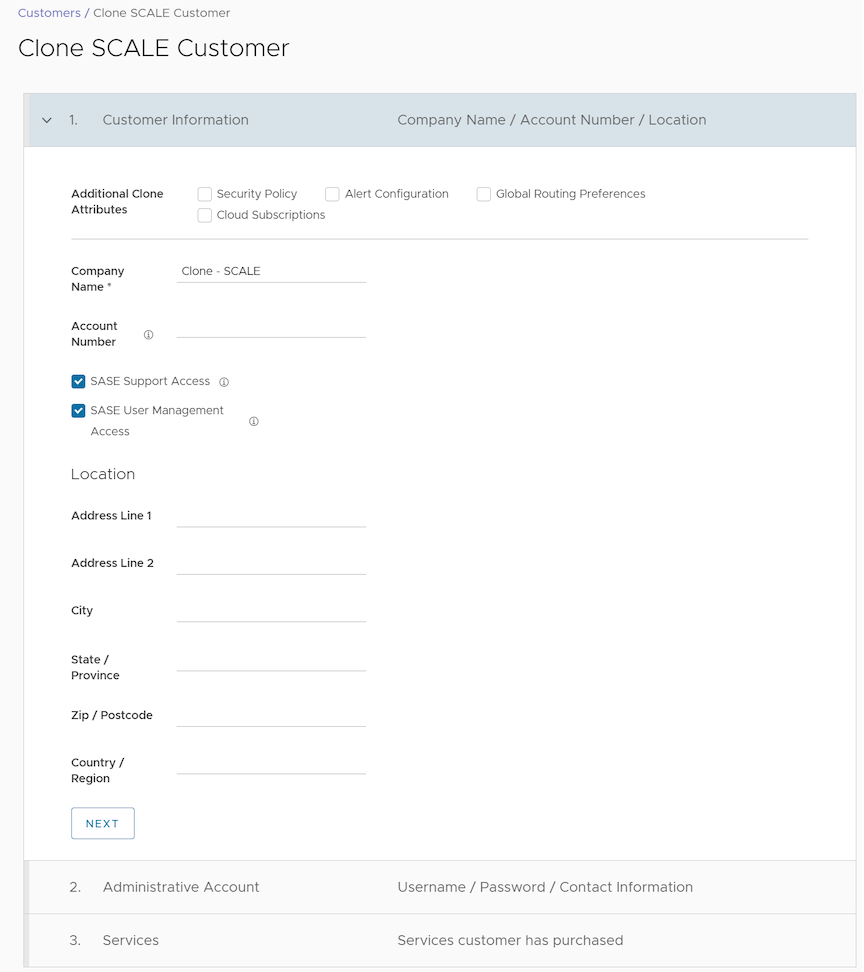Expand the Services step
This screenshot has height=972, width=864.
click(x=131, y=940)
